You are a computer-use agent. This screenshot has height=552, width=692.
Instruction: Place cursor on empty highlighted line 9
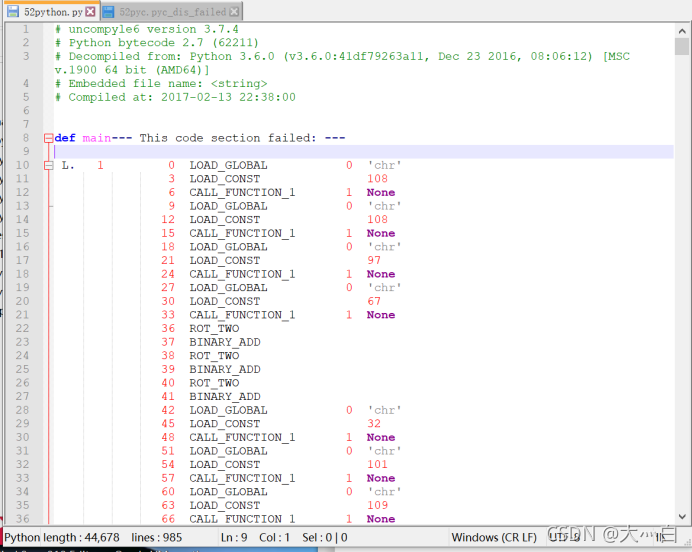coord(364,152)
